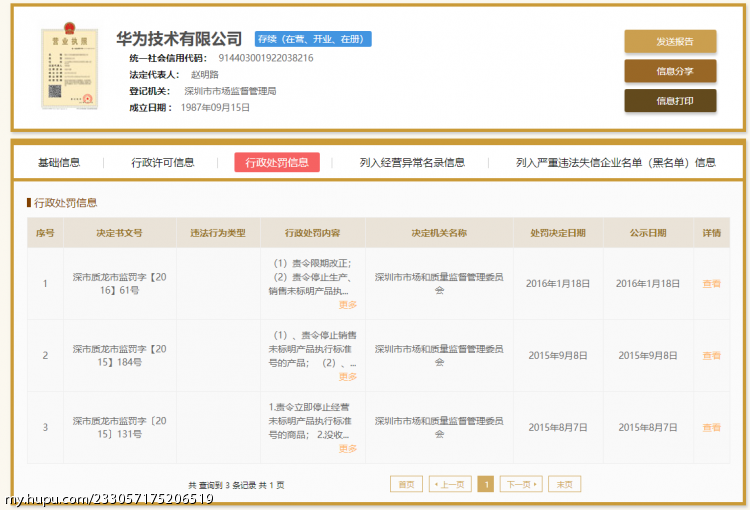Select the credit code 914403001922038216

[x=266, y=58]
